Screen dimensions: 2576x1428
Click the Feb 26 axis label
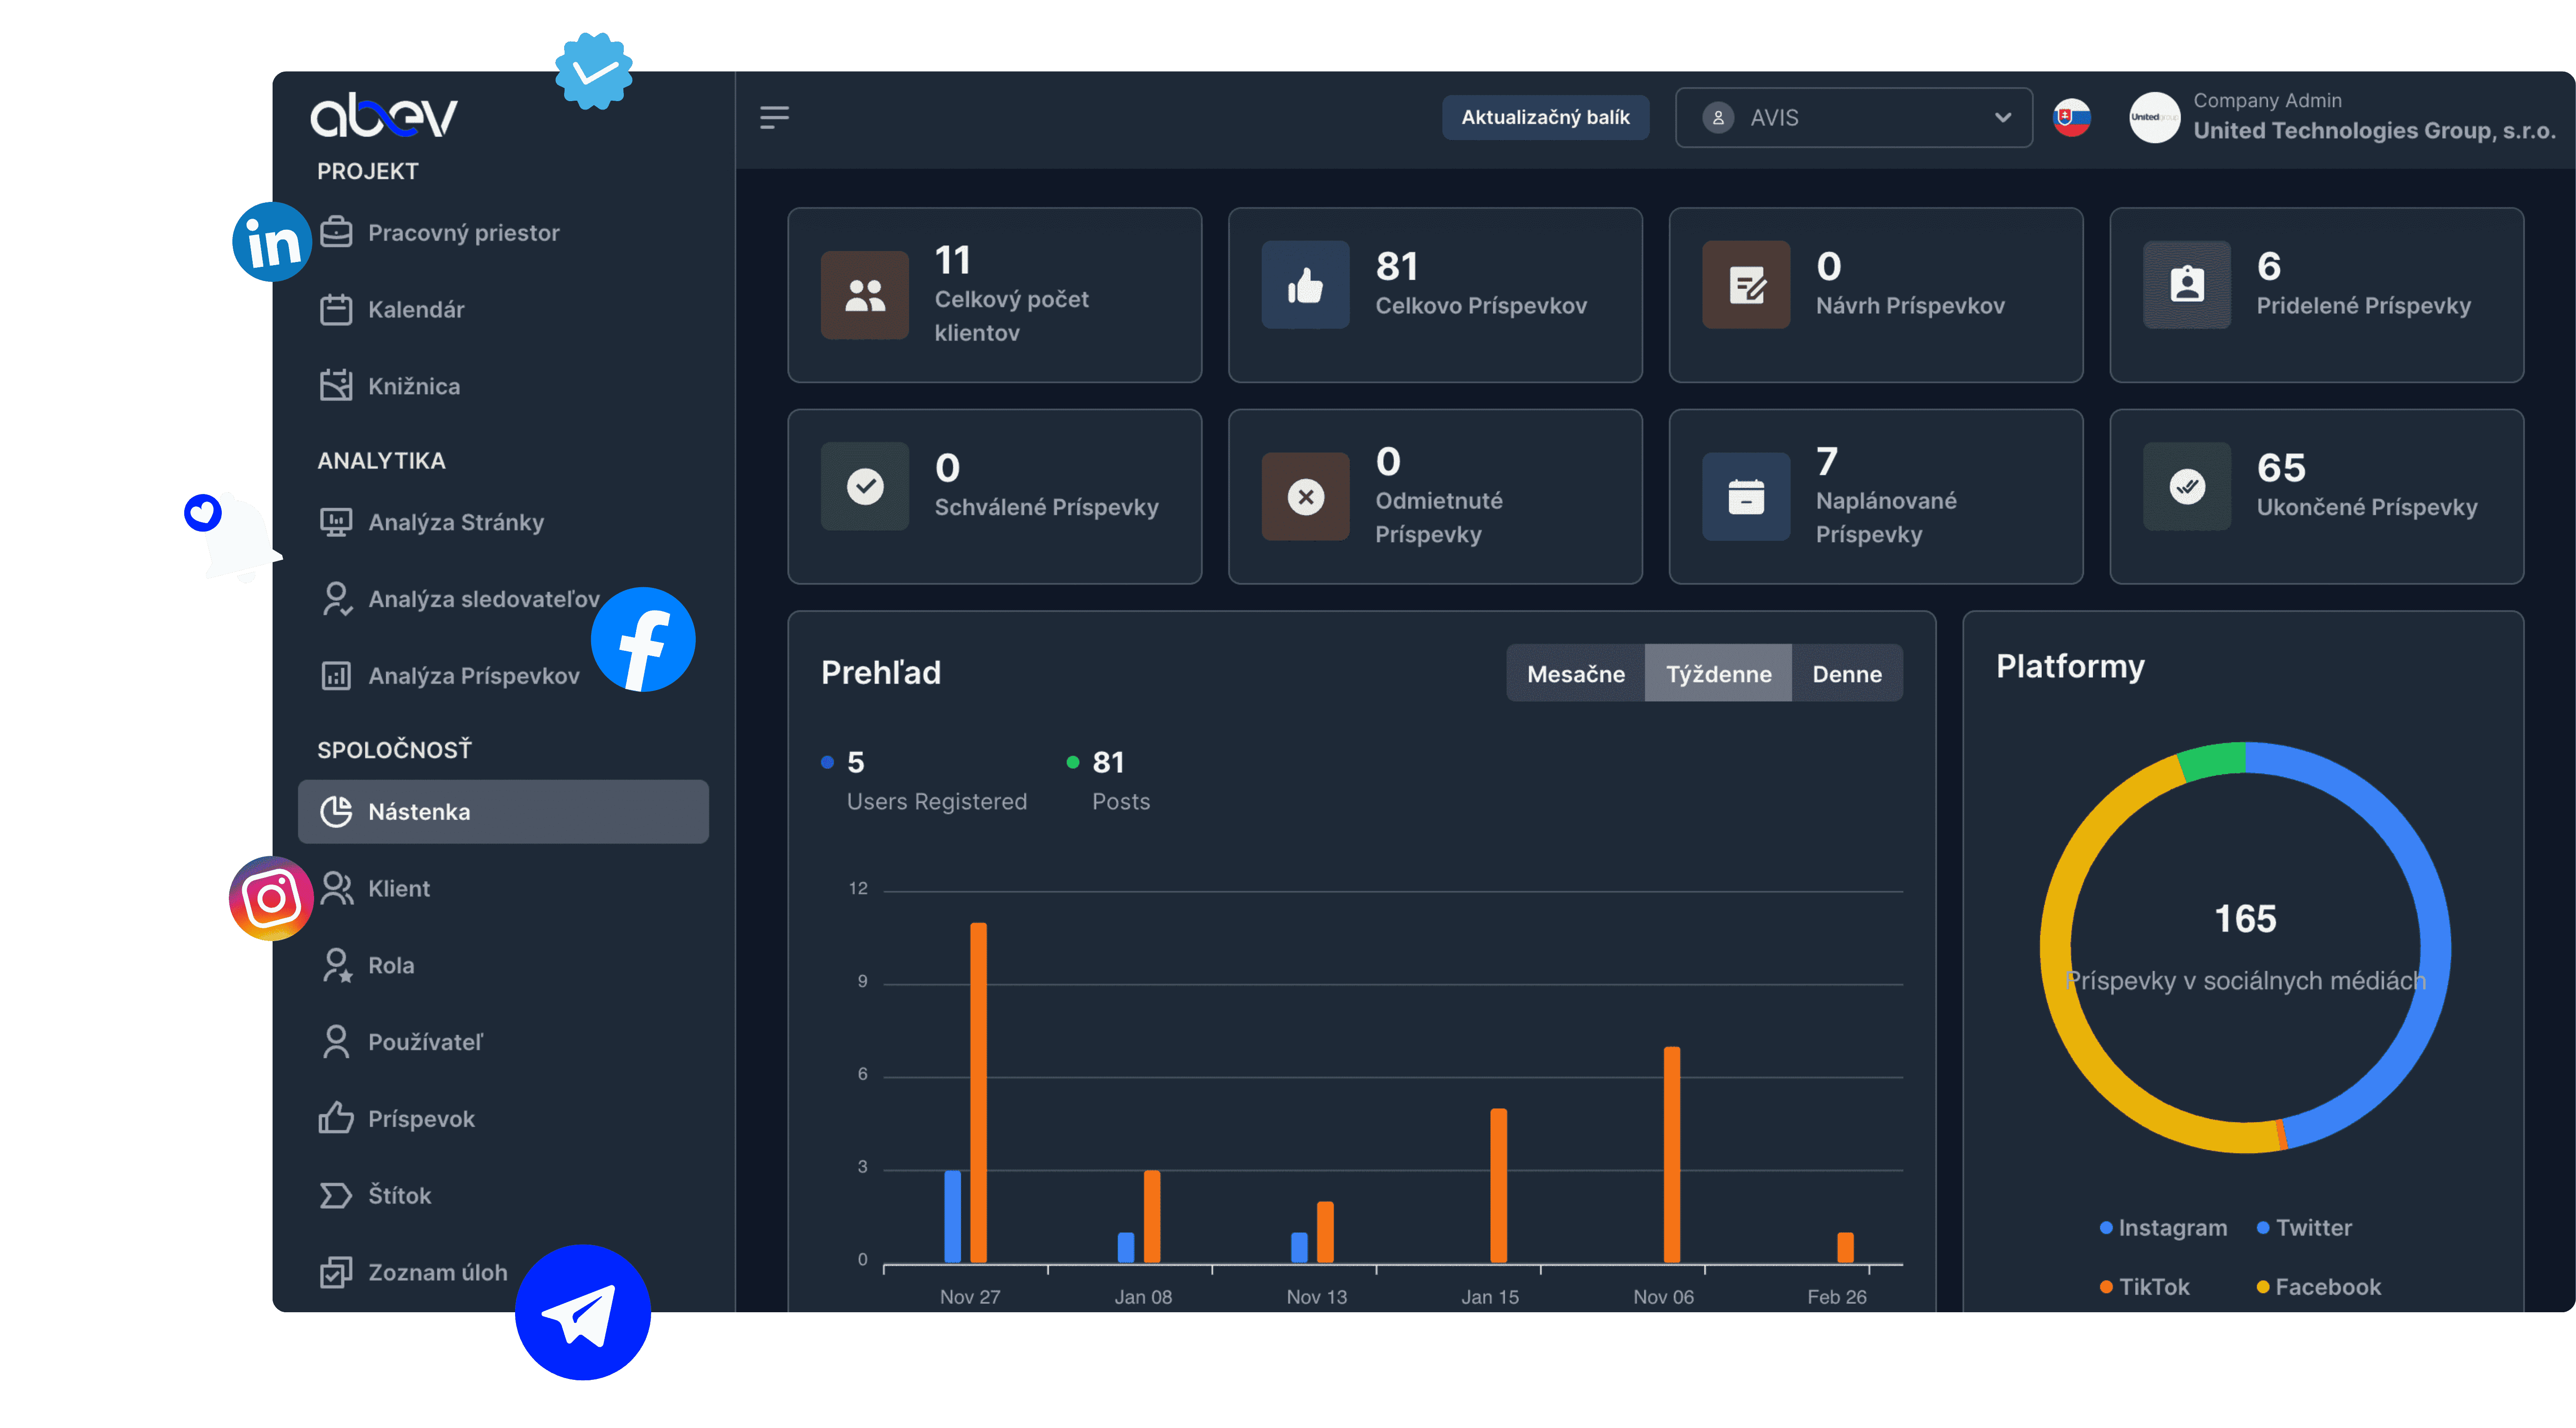click(1836, 1297)
